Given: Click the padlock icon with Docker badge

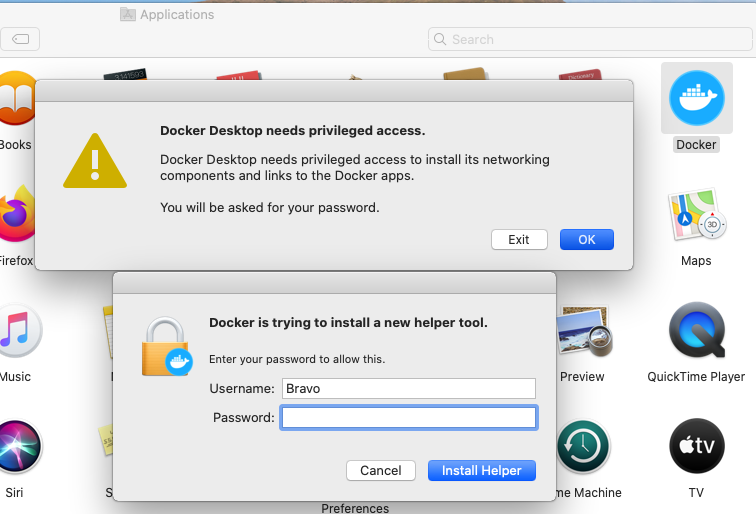Looking at the screenshot, I should [167, 346].
